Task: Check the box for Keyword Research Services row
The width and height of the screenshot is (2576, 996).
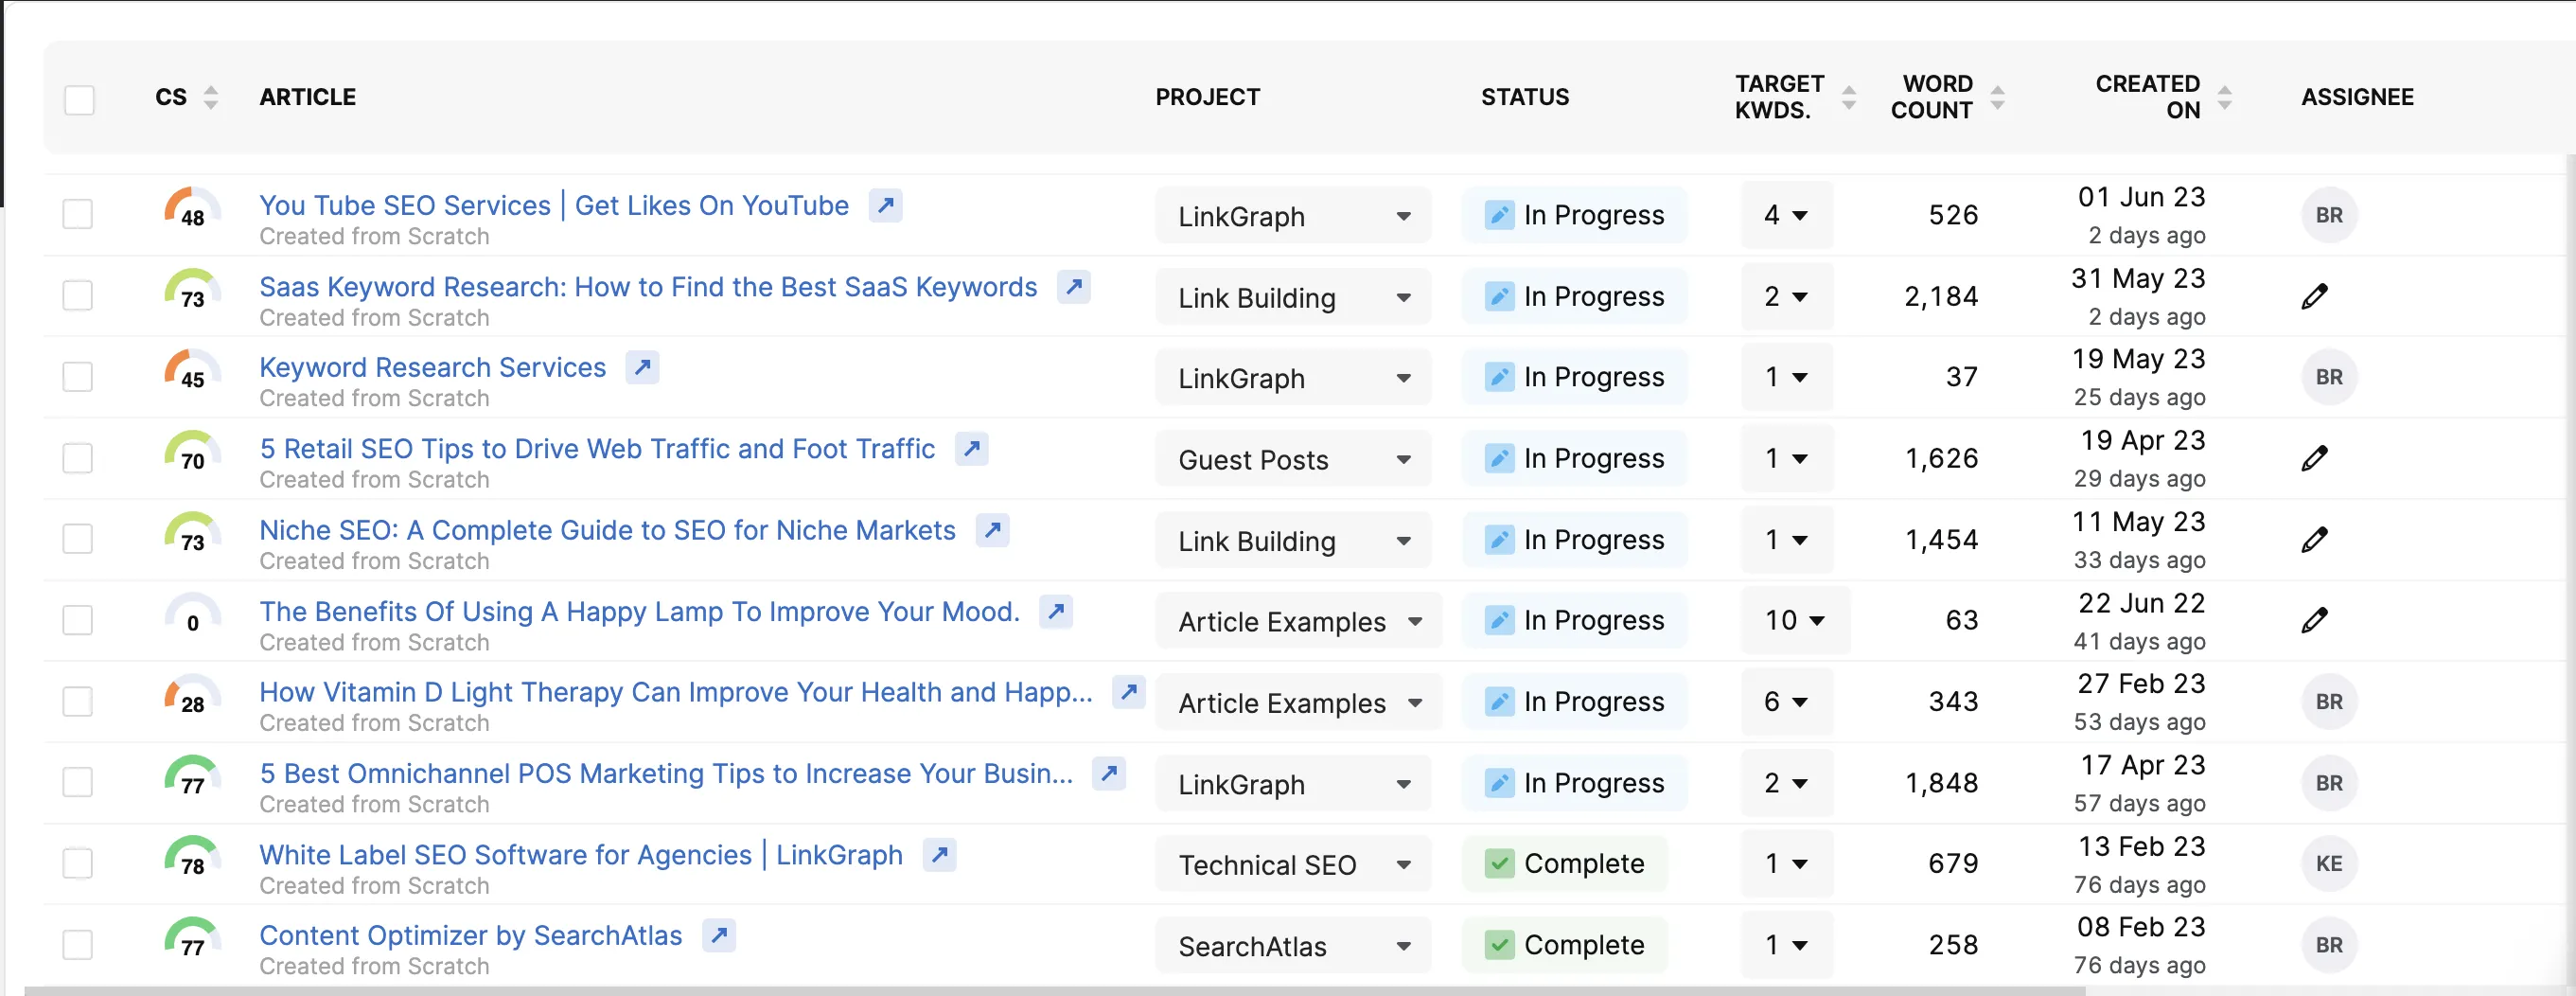Action: (78, 377)
